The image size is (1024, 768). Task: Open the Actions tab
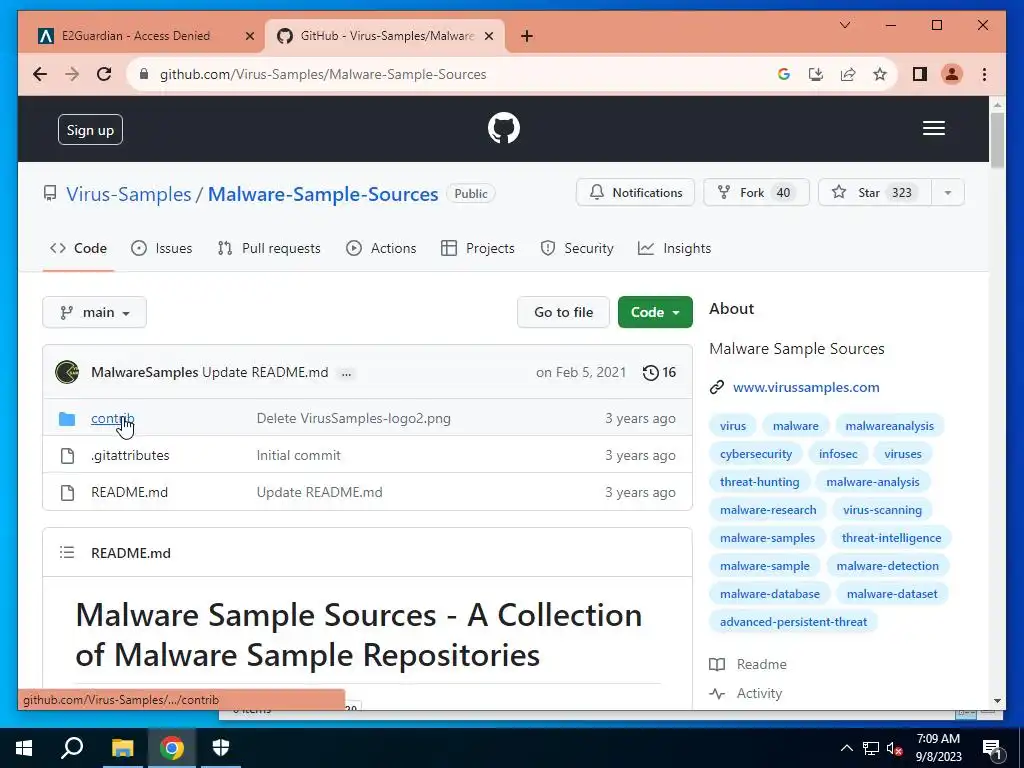[x=381, y=248]
